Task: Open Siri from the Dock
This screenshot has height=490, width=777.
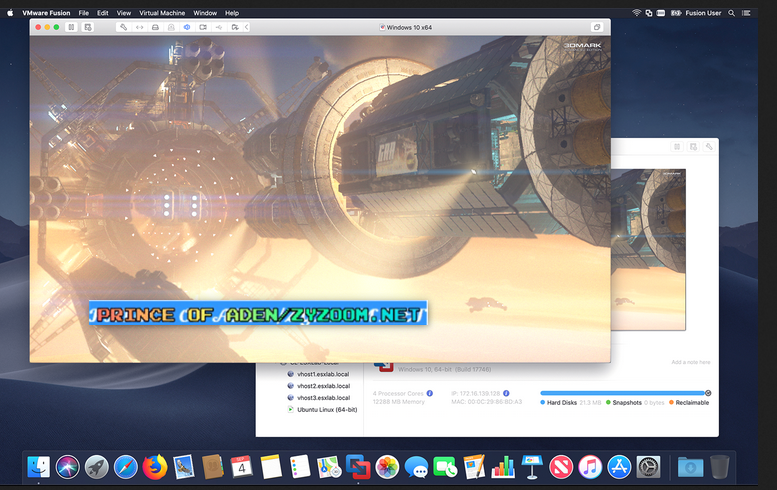Action: point(67,467)
